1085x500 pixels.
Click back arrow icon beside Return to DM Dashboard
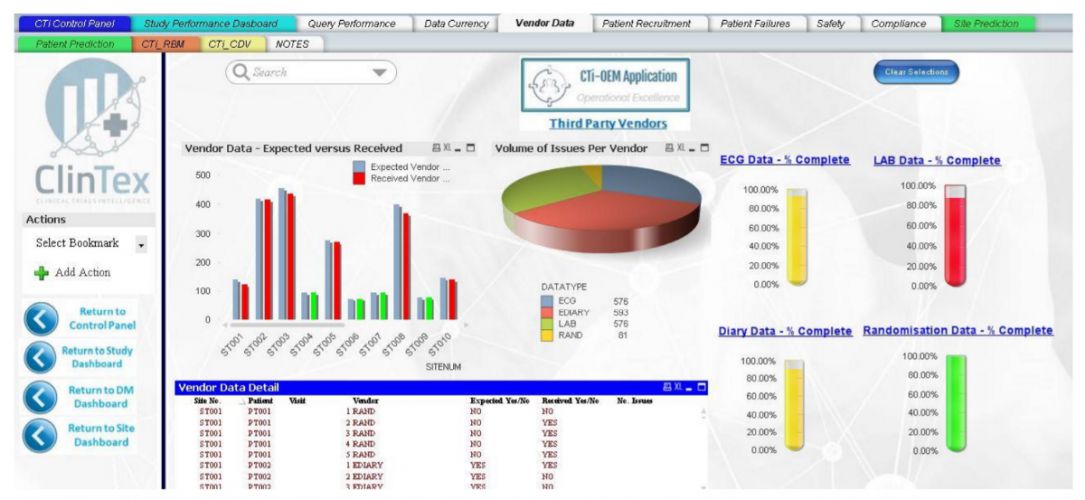pos(41,397)
